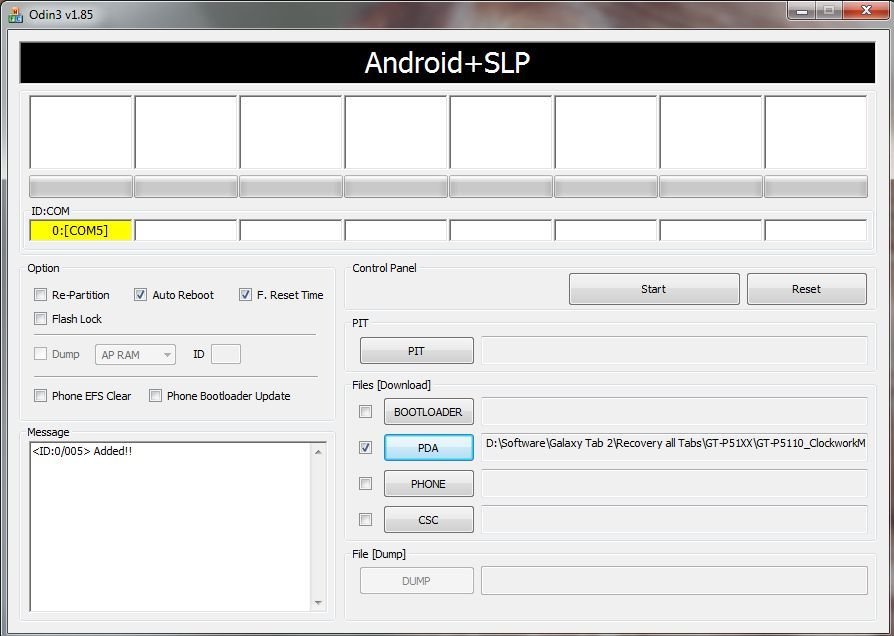This screenshot has height=636, width=894.
Task: Click the CSC file button
Action: point(429,520)
